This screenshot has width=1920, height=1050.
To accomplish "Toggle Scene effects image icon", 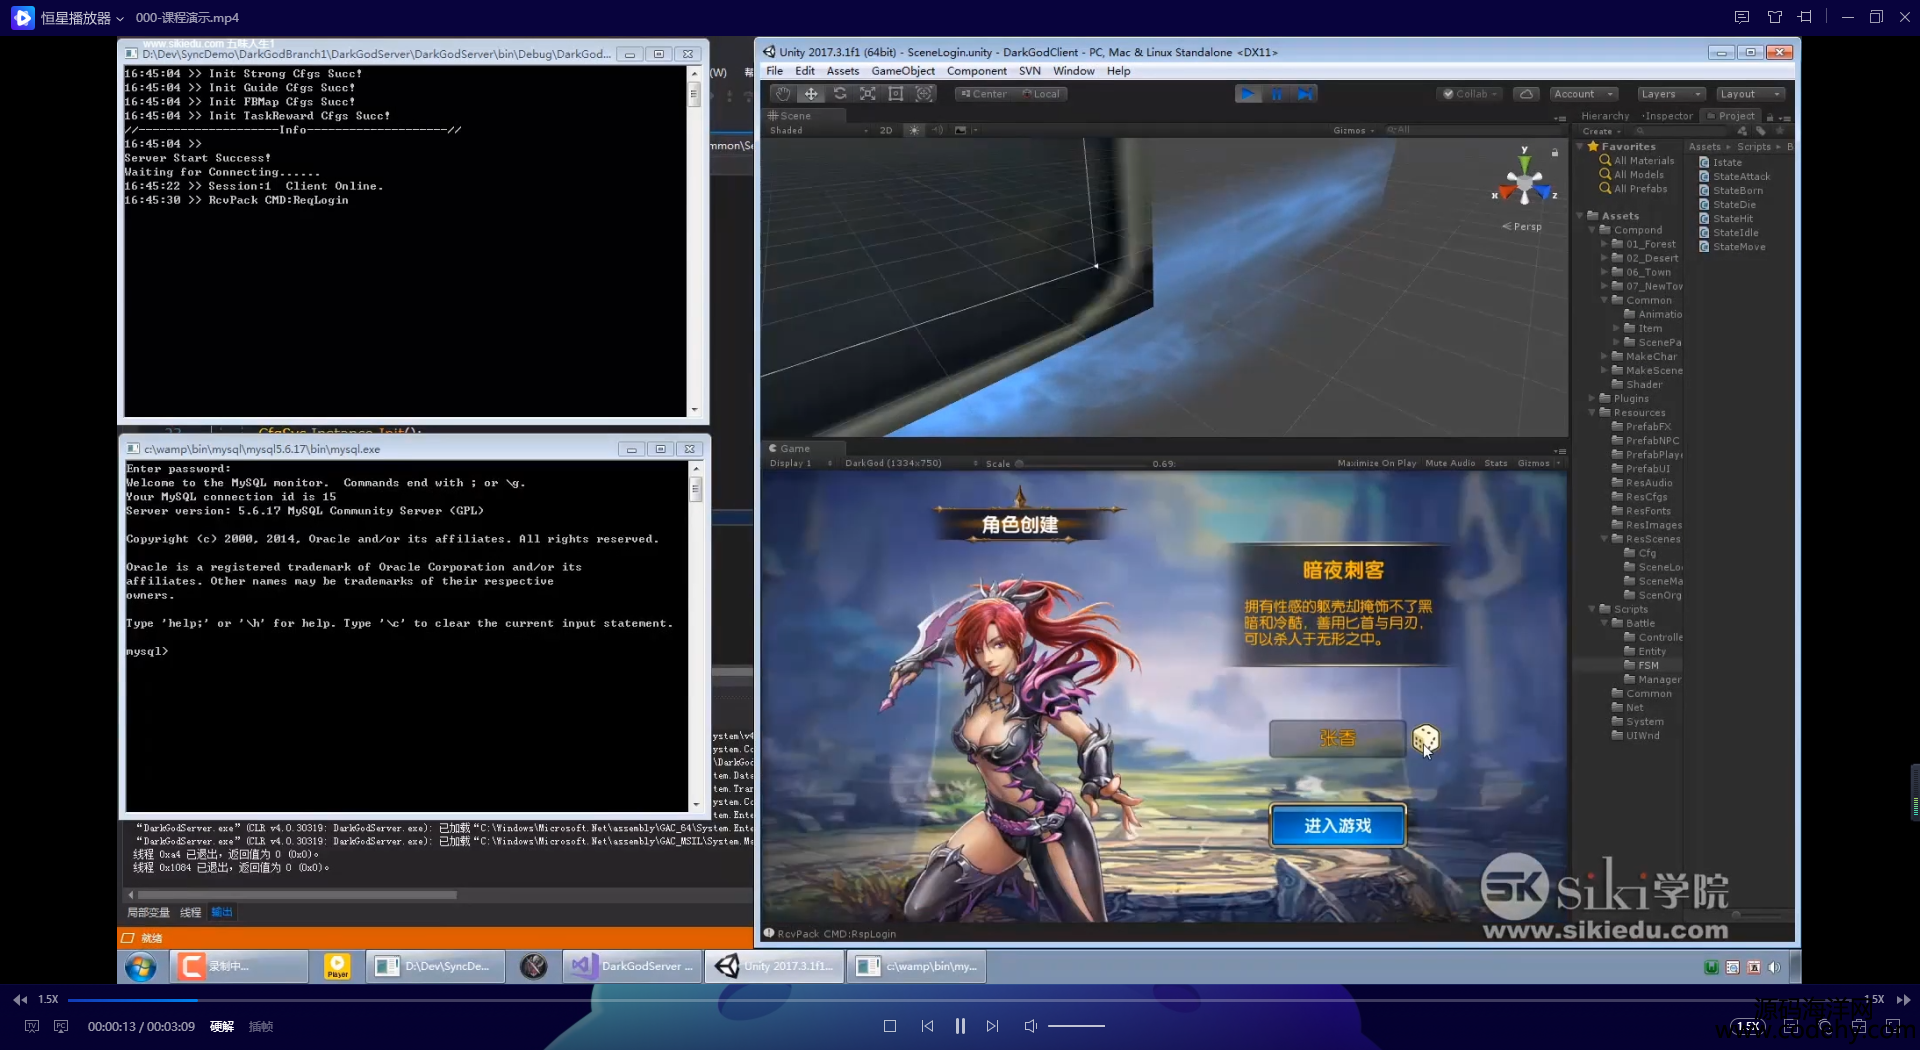I will click(x=961, y=130).
